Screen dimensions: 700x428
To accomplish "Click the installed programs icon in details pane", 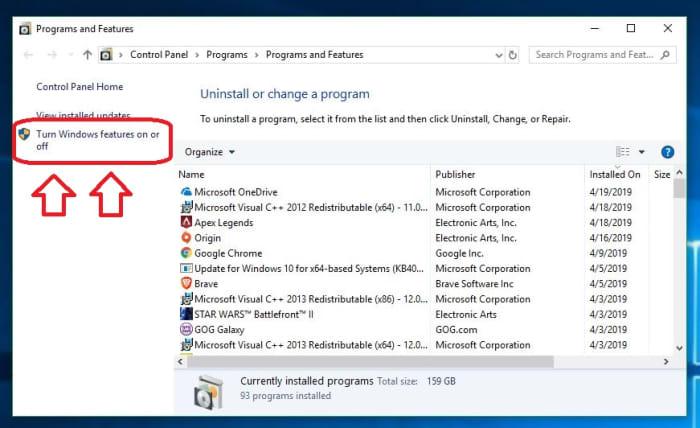I will [208, 392].
